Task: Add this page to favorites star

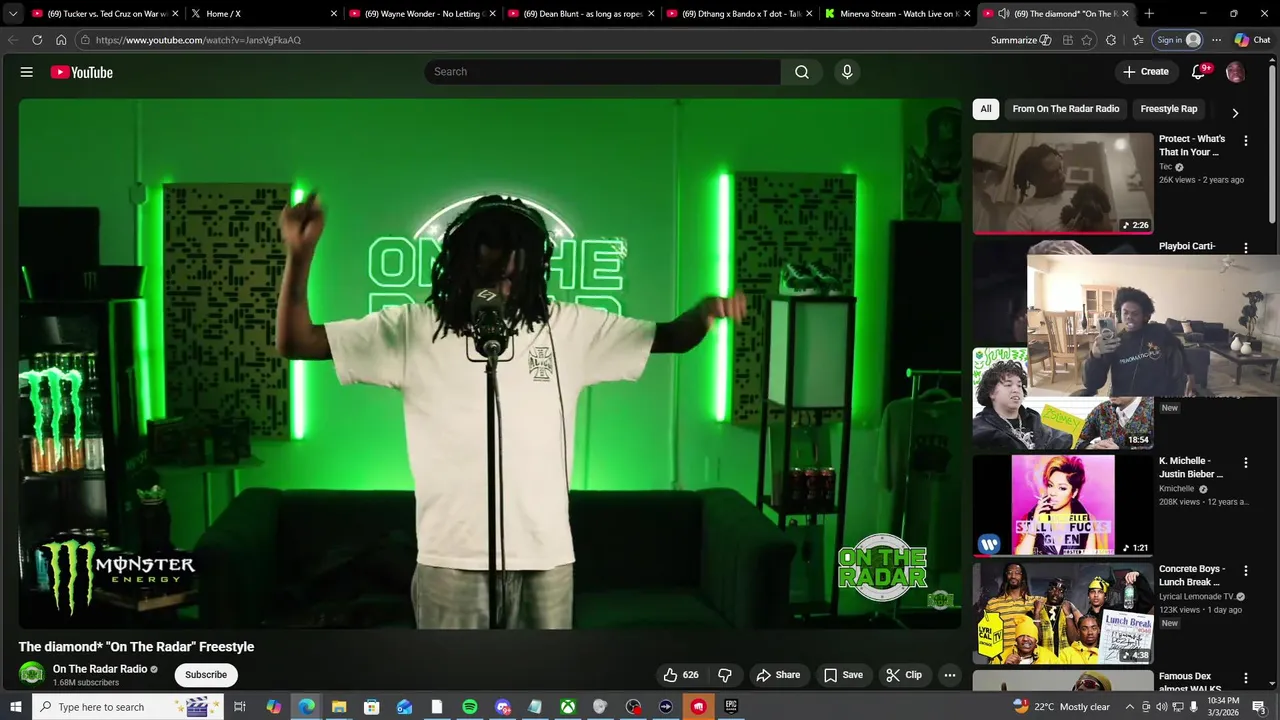Action: 1087,40
